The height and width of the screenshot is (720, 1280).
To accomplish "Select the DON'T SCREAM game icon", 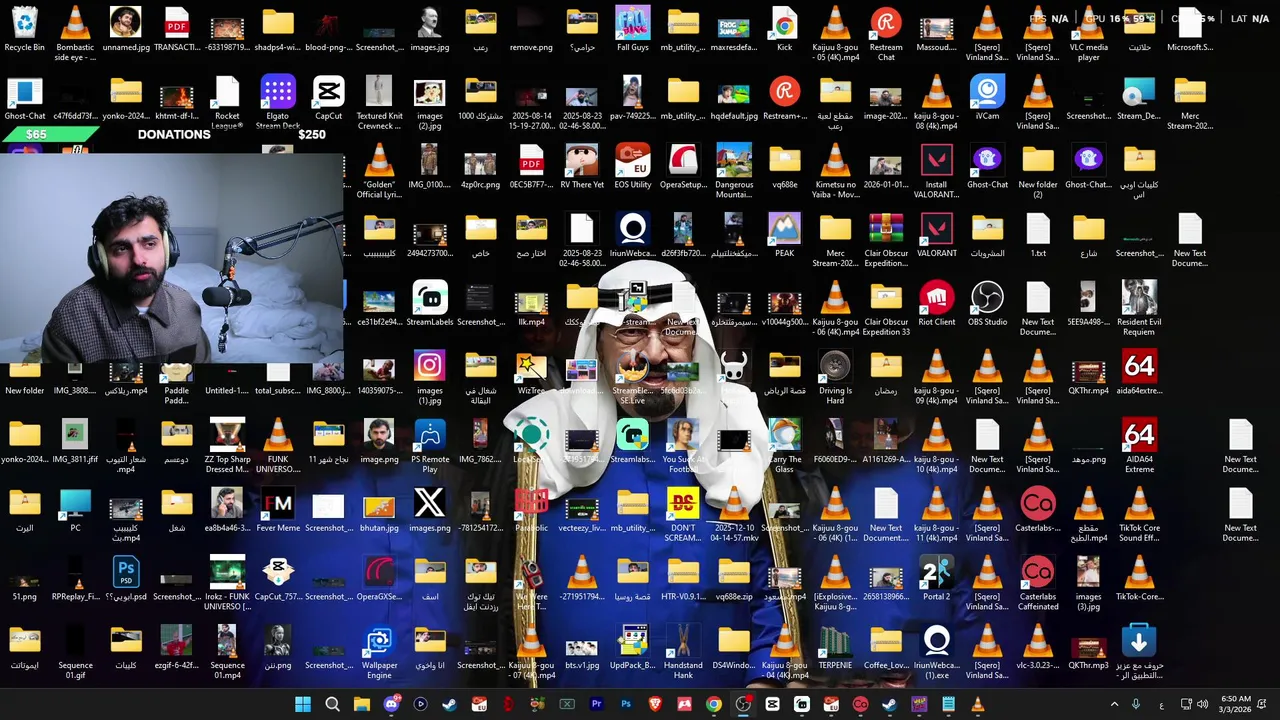I will (x=683, y=516).
